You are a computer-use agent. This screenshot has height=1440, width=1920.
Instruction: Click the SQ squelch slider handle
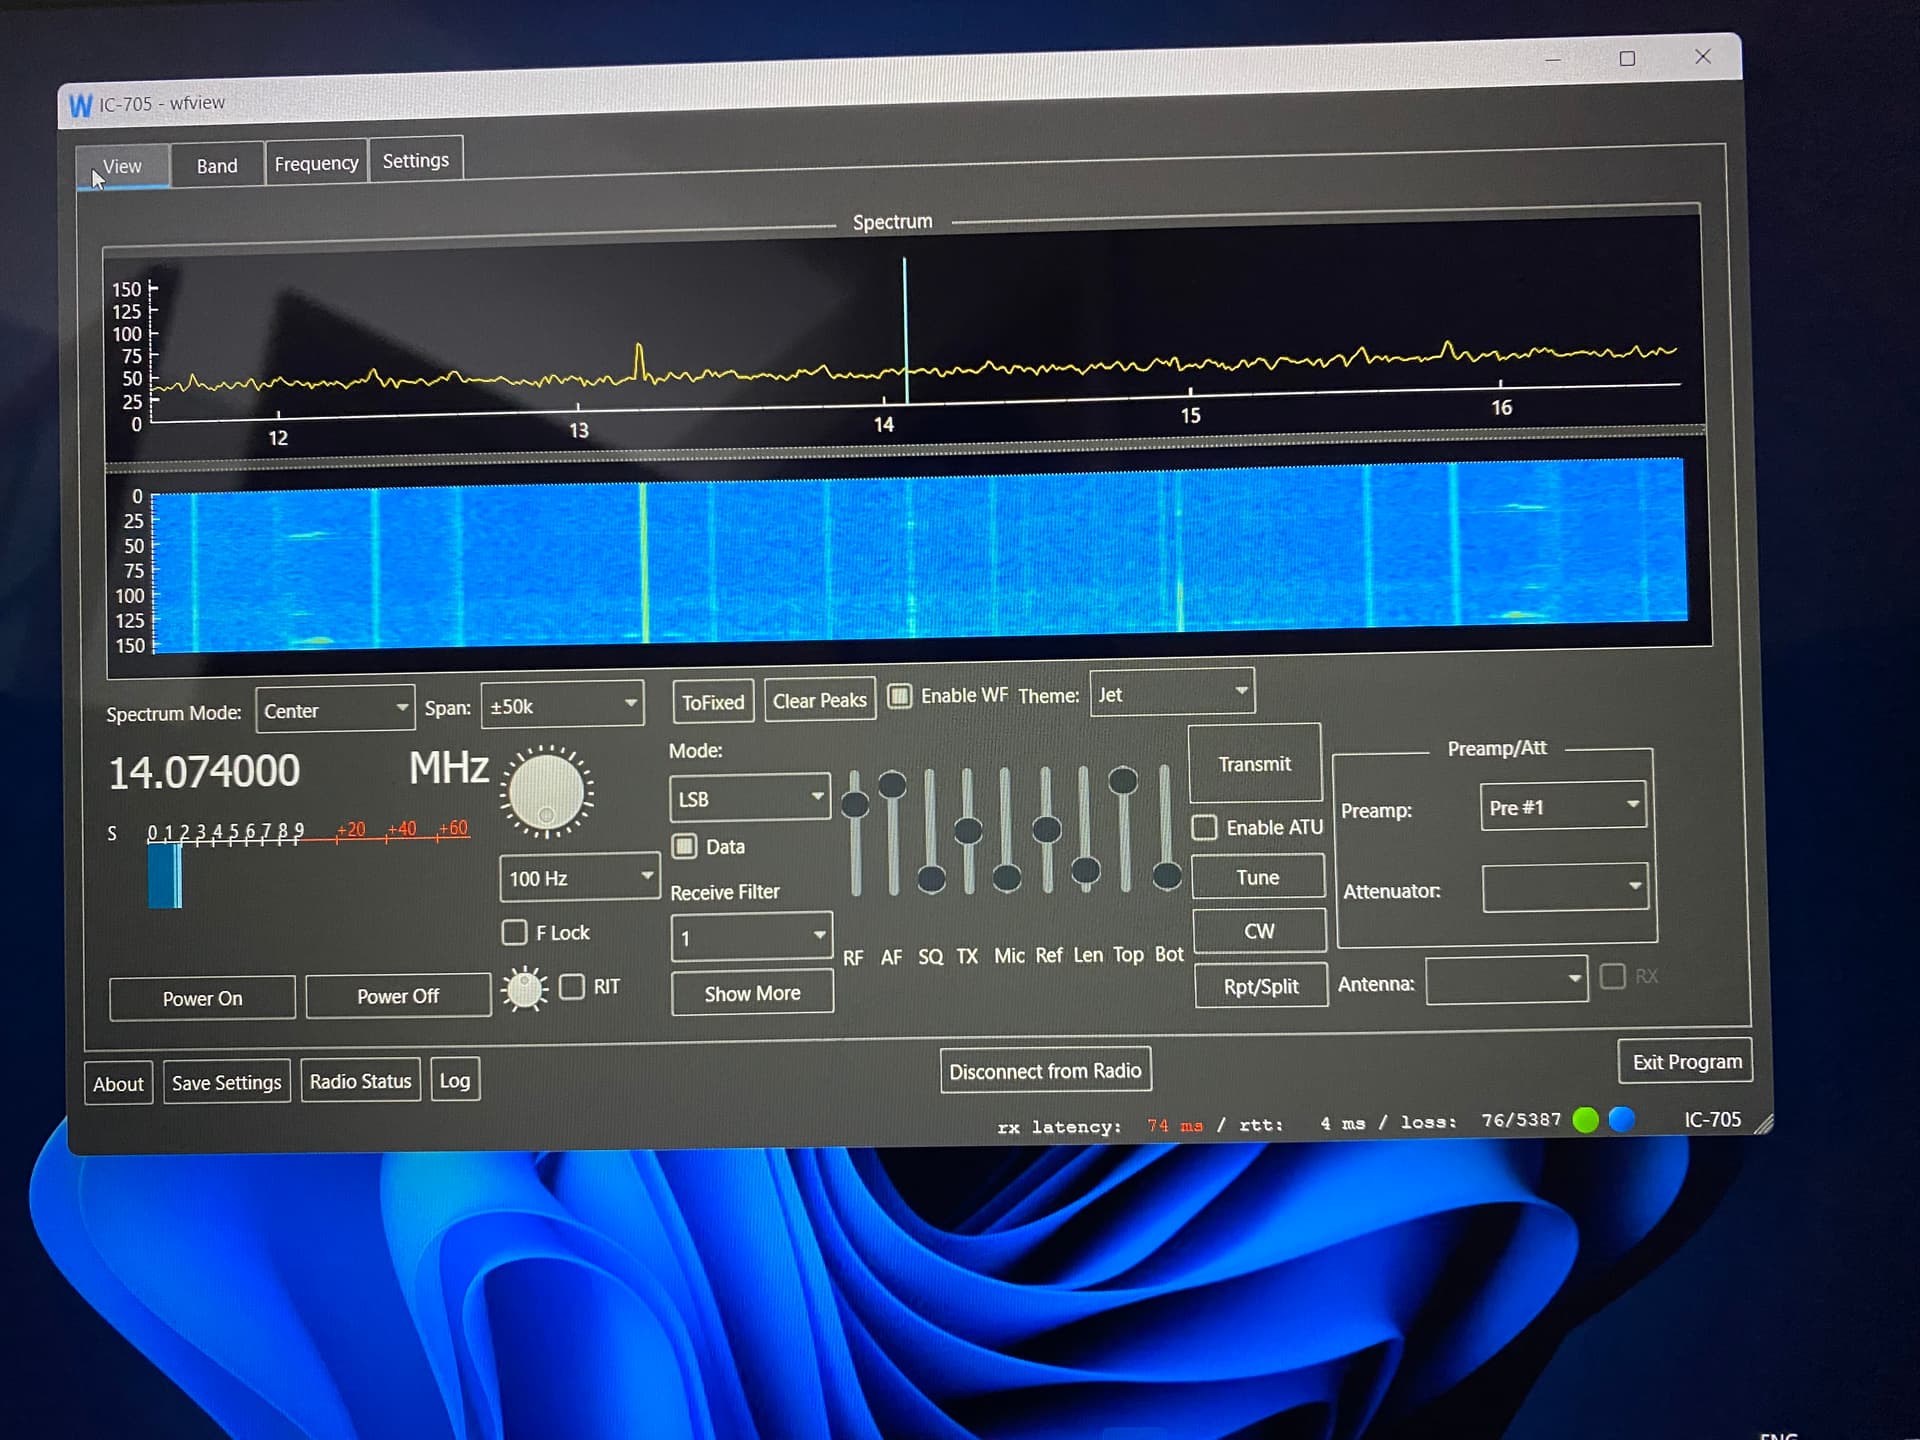931,879
